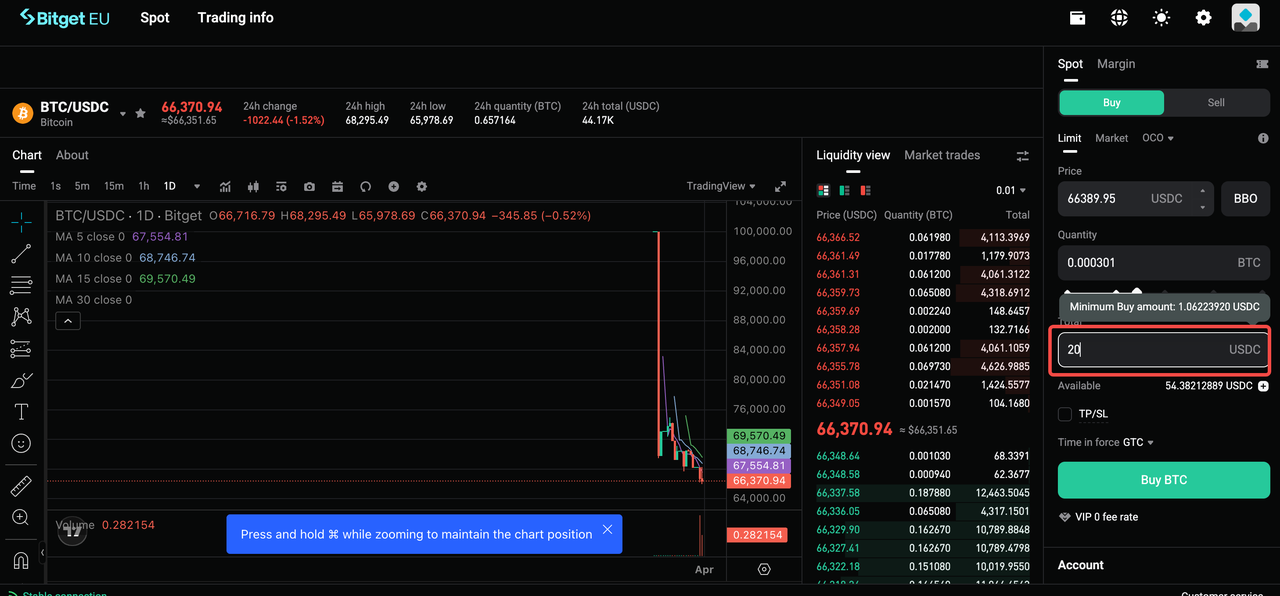This screenshot has height=596, width=1280.
Task: Click the BBO price button
Action: click(x=1245, y=199)
